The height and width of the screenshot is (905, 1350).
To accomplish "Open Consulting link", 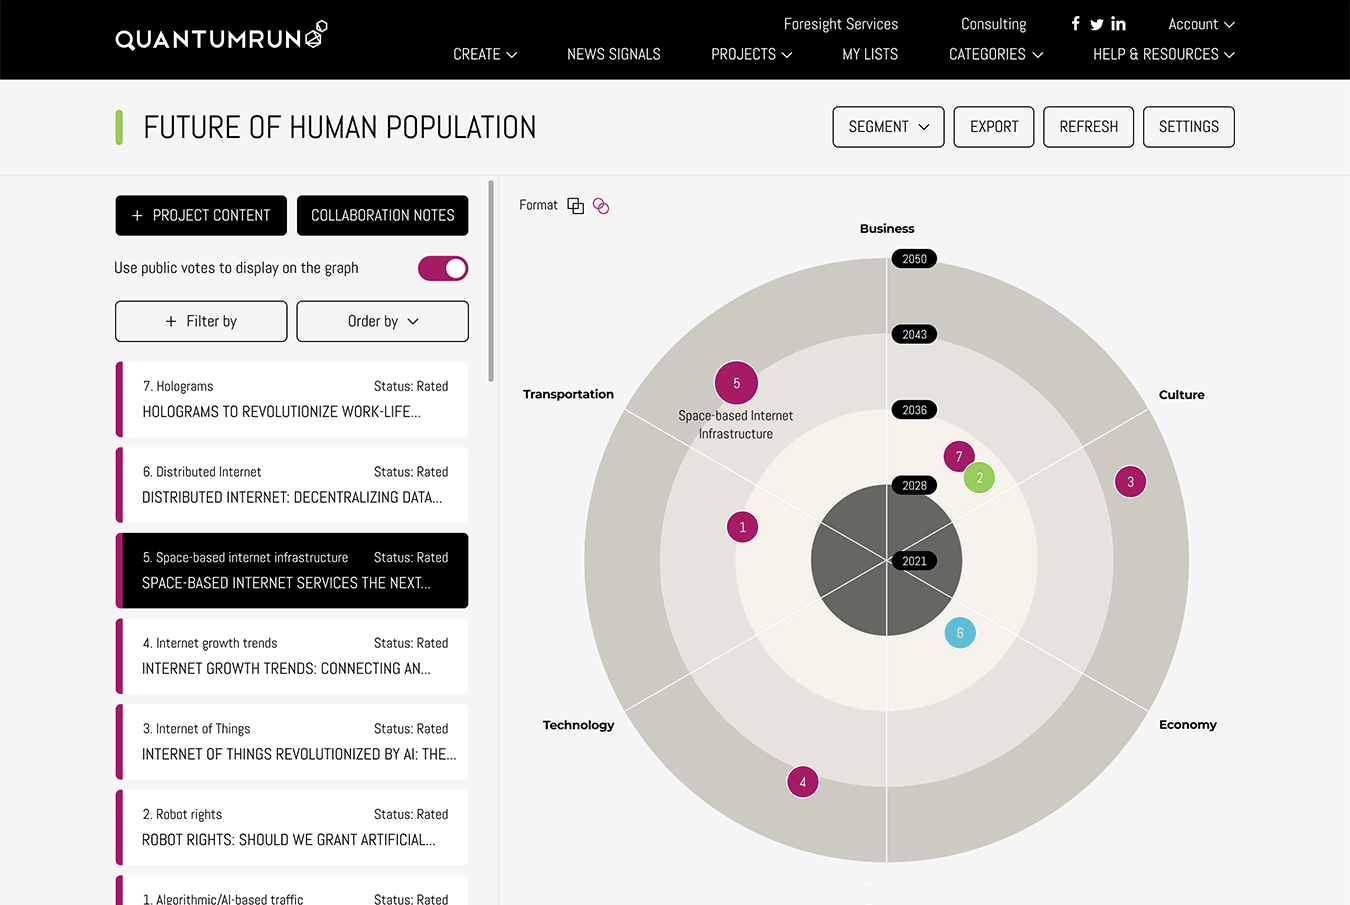I will click(x=993, y=24).
